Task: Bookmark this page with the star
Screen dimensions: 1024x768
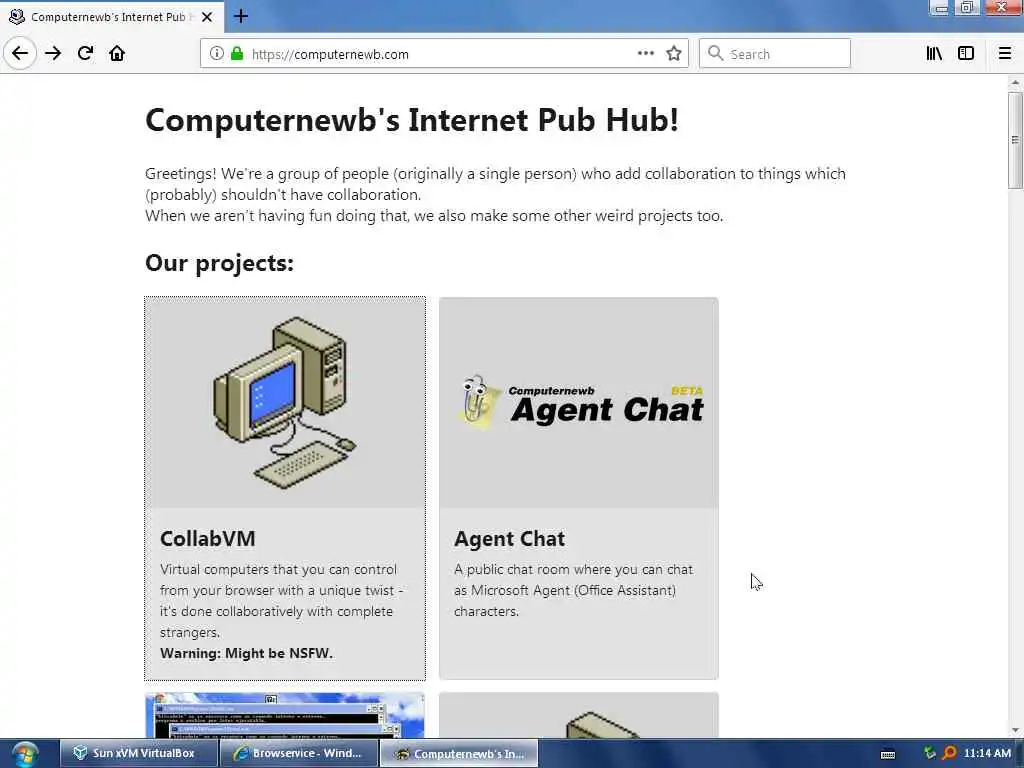Action: (x=674, y=54)
